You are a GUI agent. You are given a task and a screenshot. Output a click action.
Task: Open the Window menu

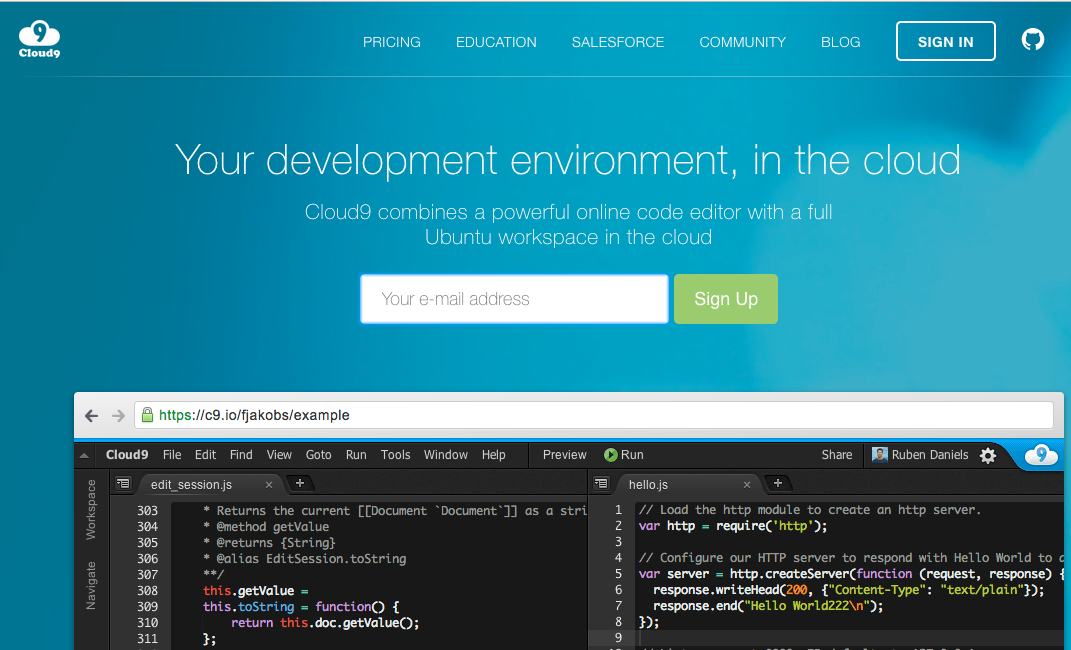445,455
